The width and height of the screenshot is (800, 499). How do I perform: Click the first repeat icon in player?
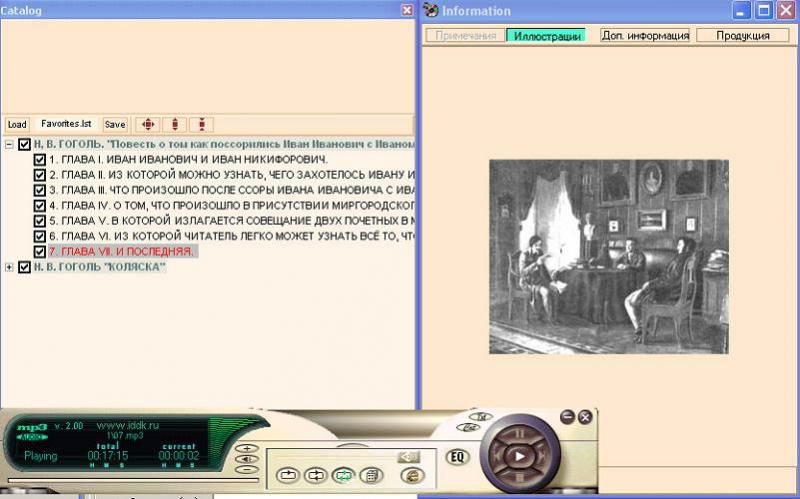pos(289,476)
